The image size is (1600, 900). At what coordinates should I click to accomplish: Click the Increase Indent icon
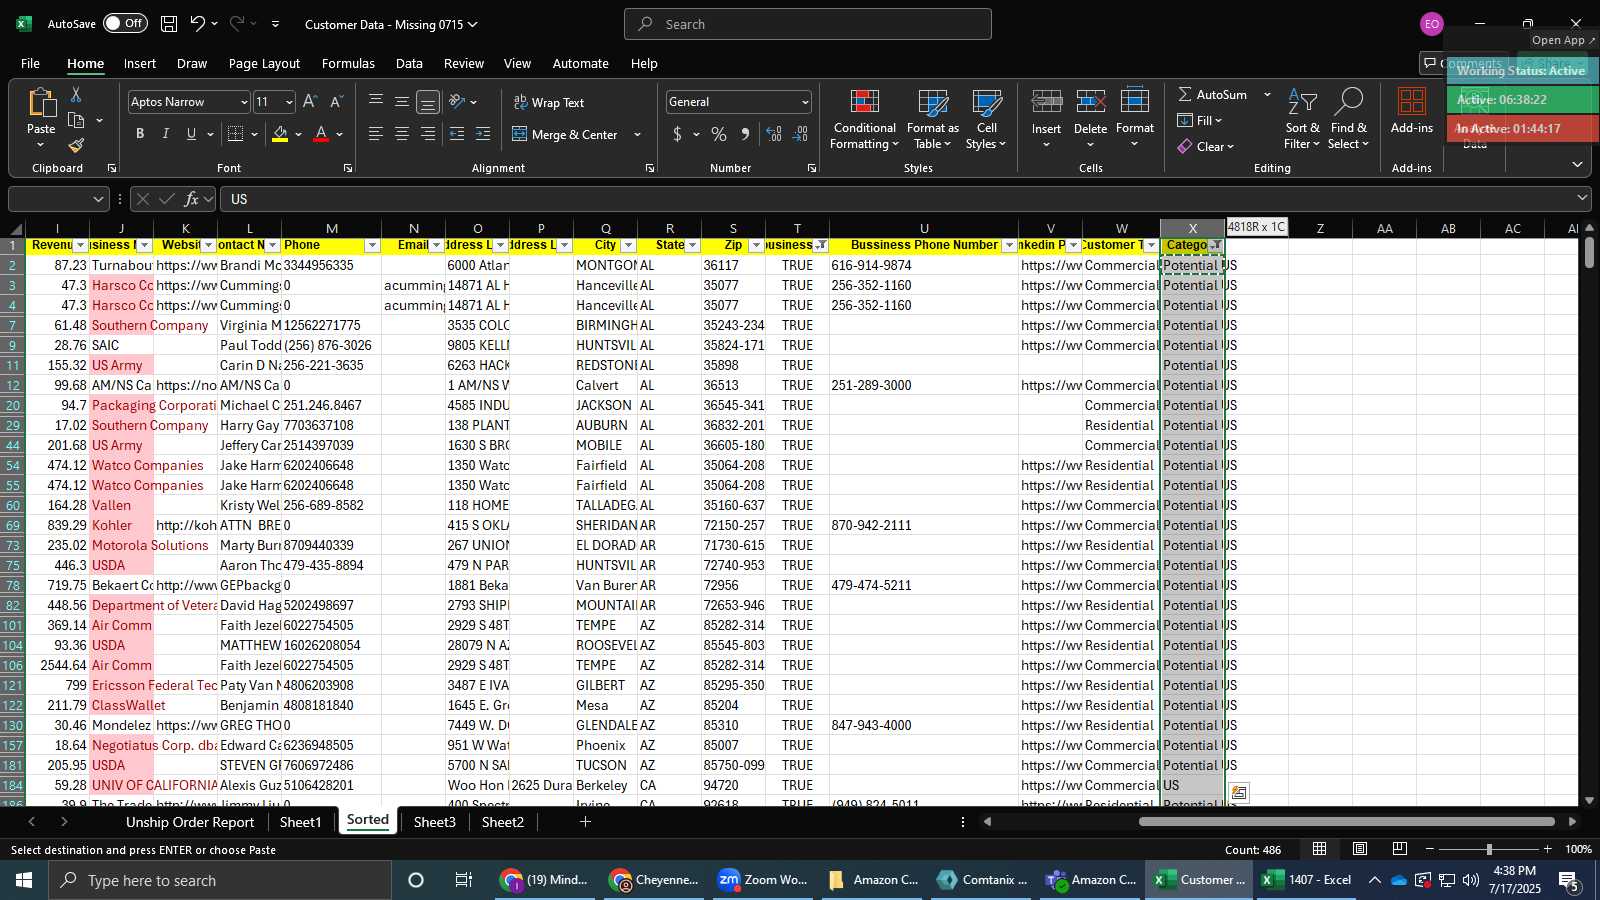coord(483,134)
